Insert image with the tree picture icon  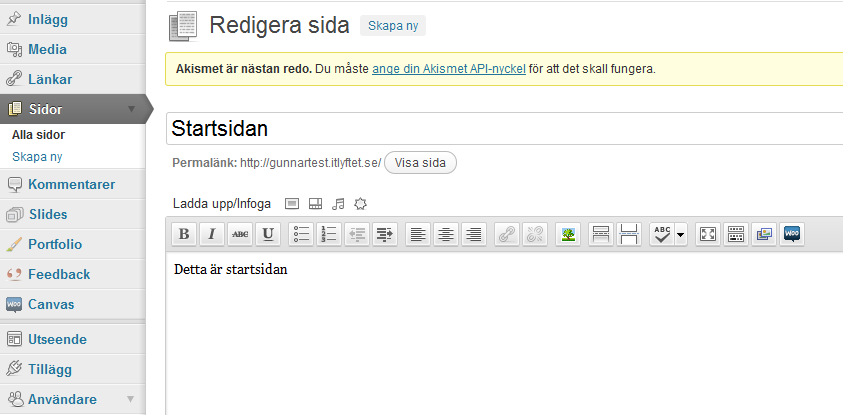pyautogui.click(x=568, y=234)
